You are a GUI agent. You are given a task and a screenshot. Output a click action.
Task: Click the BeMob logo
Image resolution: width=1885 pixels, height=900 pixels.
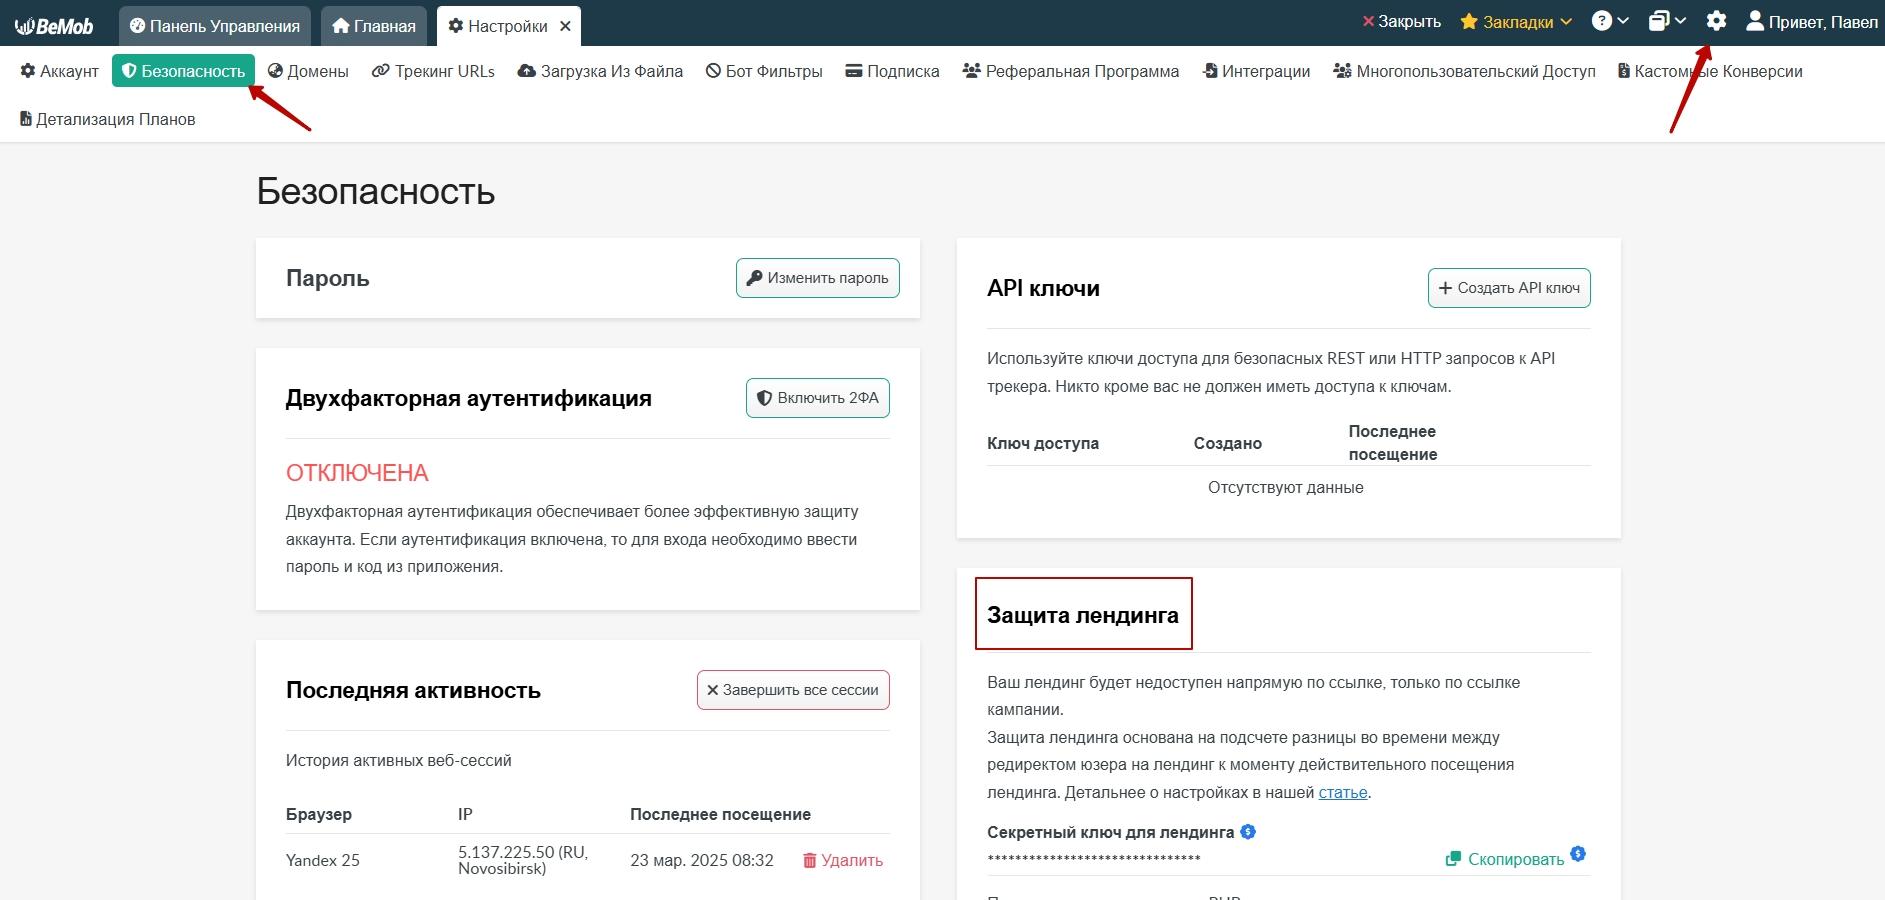tap(54, 26)
